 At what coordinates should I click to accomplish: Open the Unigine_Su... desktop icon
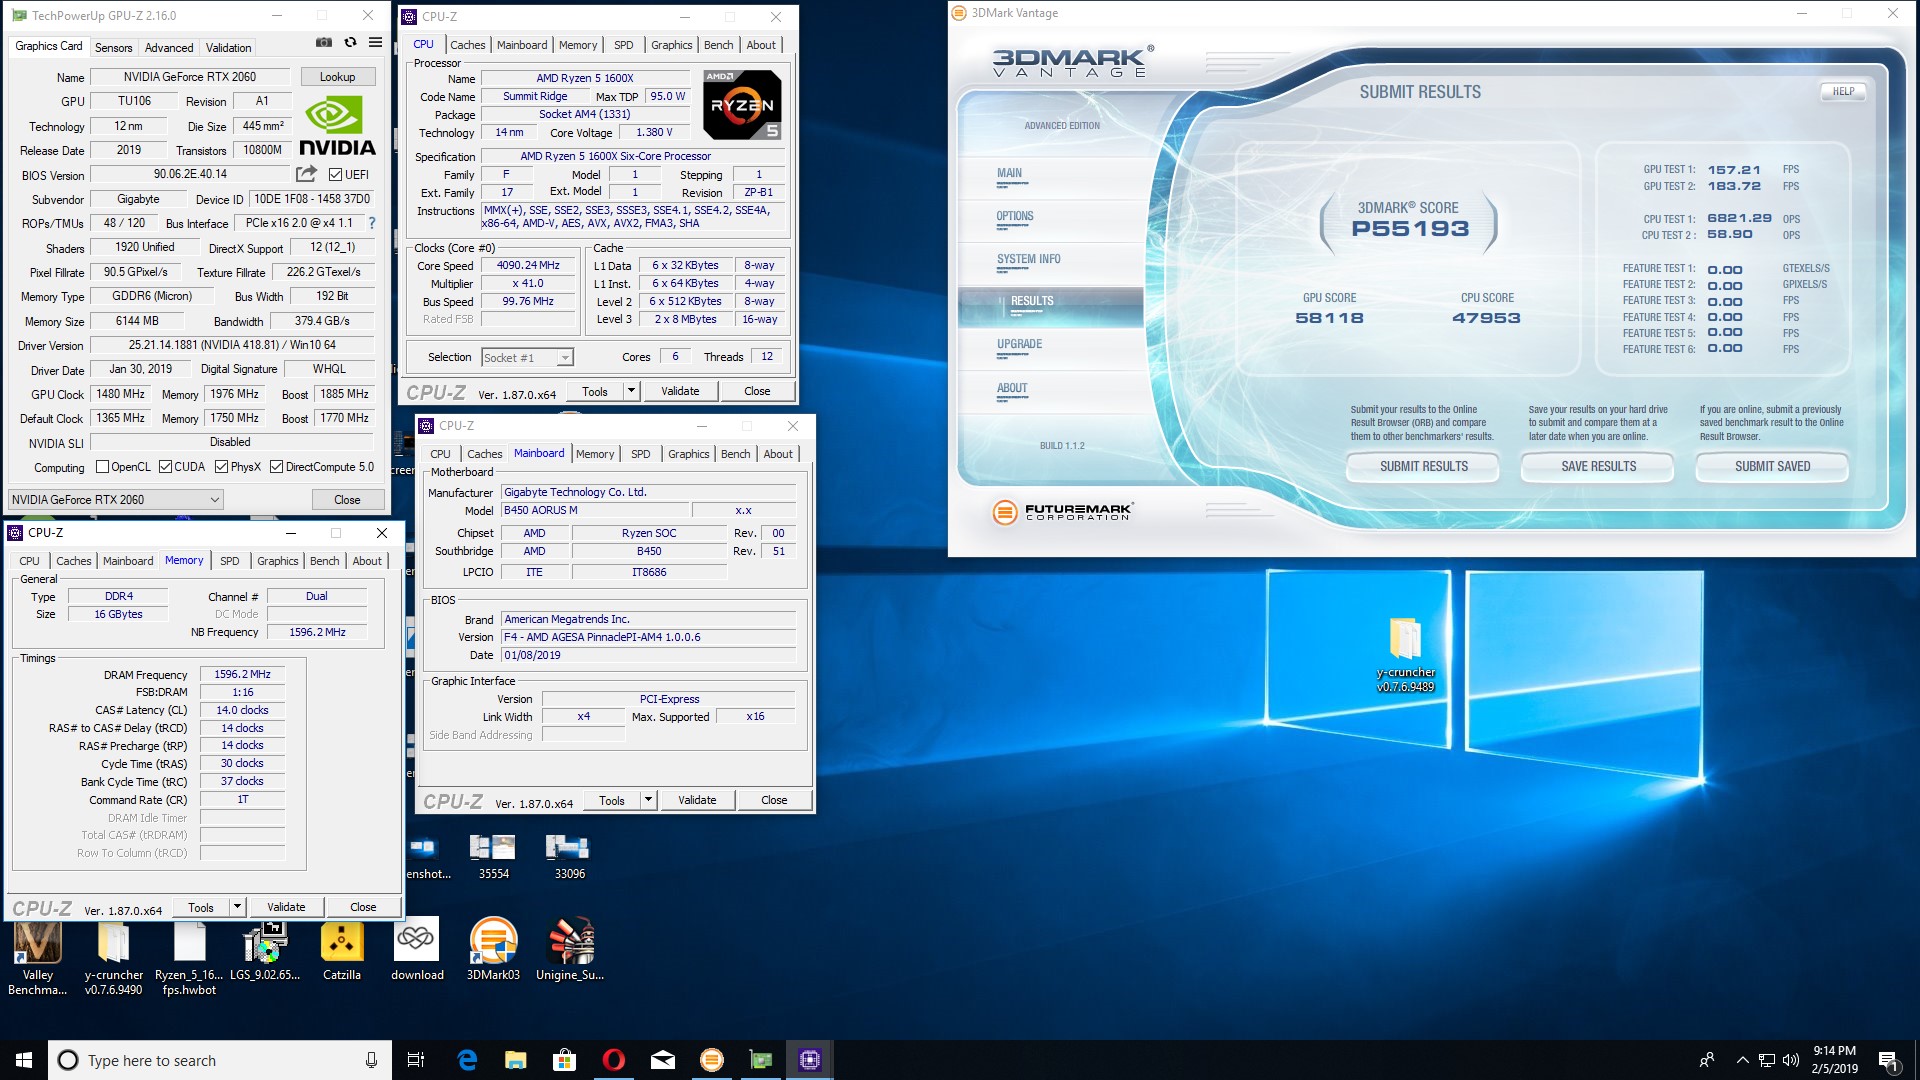(x=570, y=949)
